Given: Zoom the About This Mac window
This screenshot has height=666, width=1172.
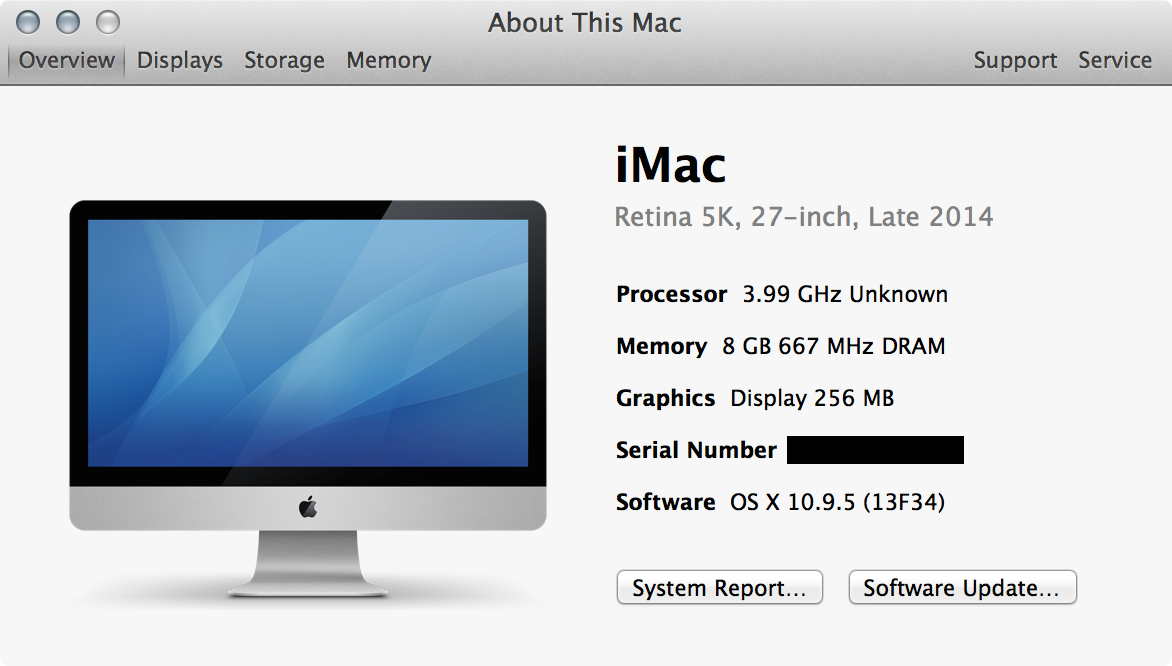Looking at the screenshot, I should pos(108,22).
